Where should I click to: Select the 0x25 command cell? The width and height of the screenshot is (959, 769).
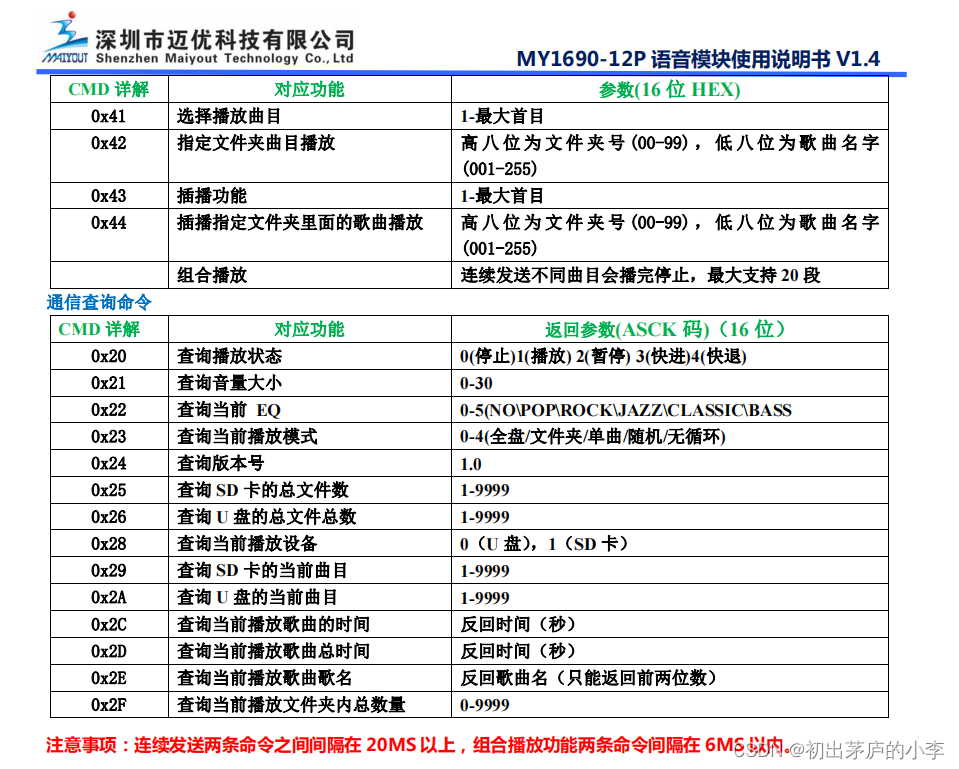pyautogui.click(x=109, y=490)
